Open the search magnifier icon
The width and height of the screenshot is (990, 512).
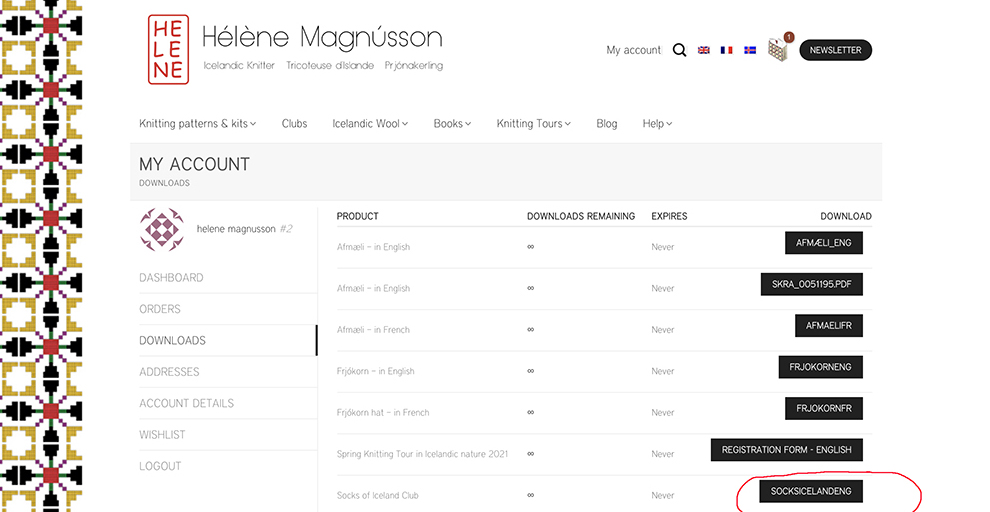point(679,50)
